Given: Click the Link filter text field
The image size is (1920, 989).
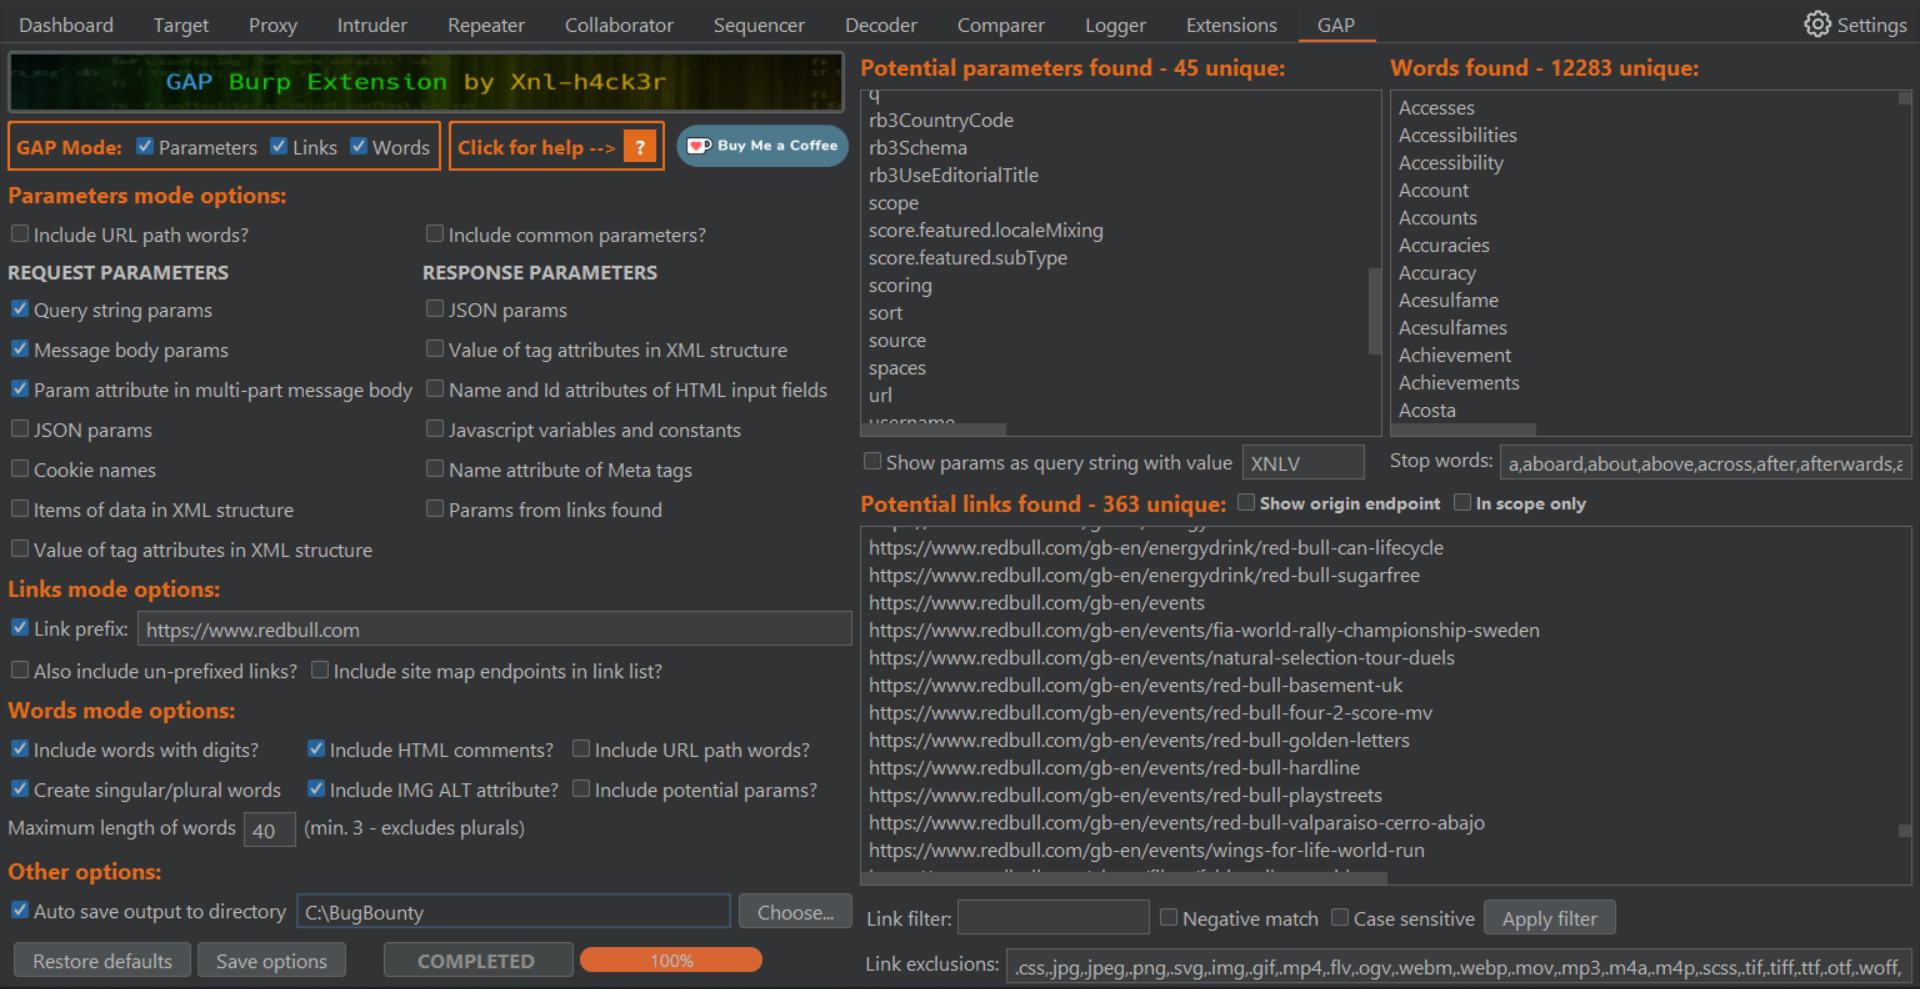Looking at the screenshot, I should 1053,917.
